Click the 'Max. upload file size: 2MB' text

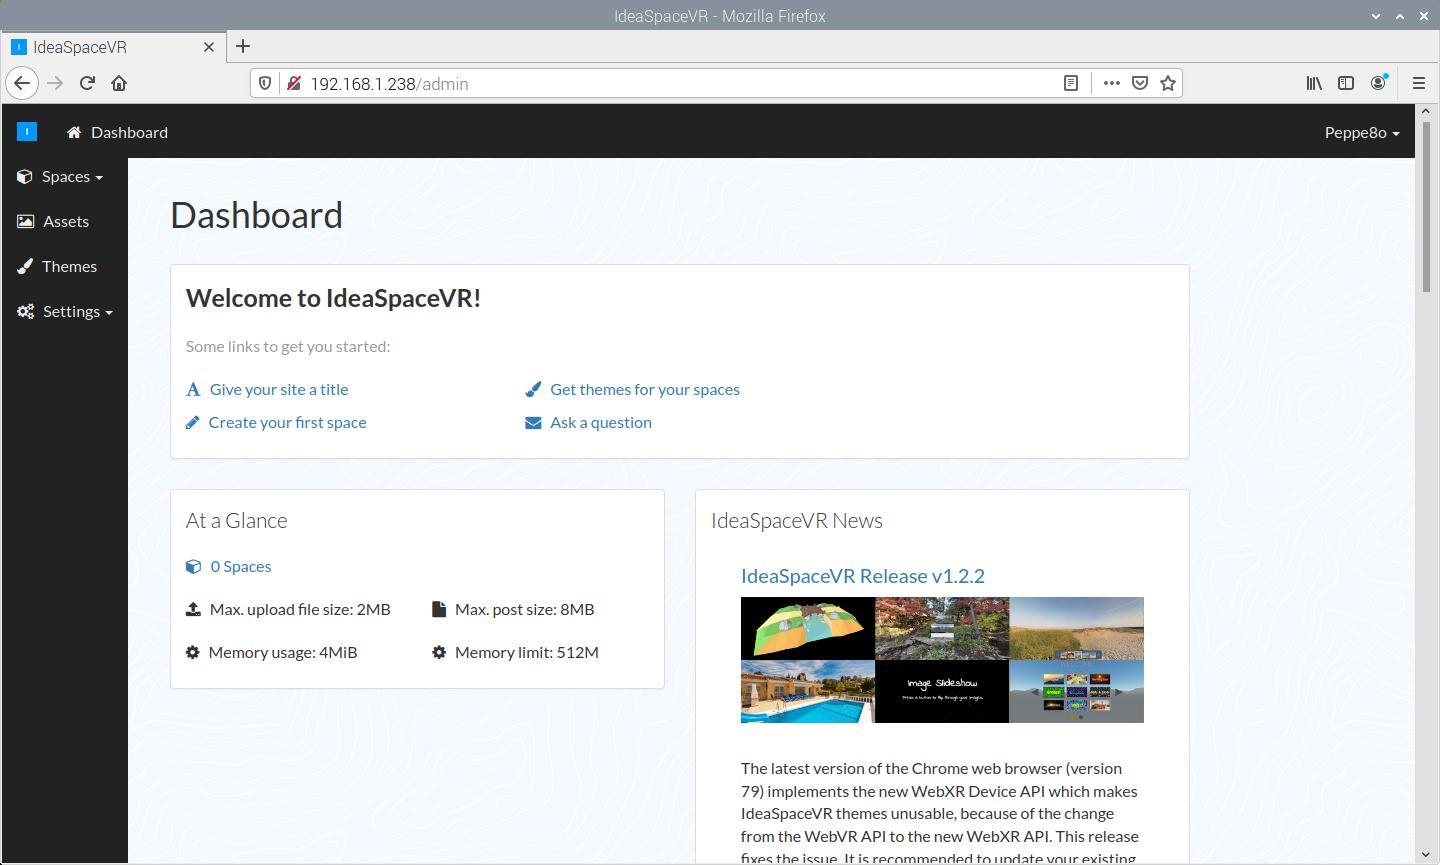[x=300, y=610]
